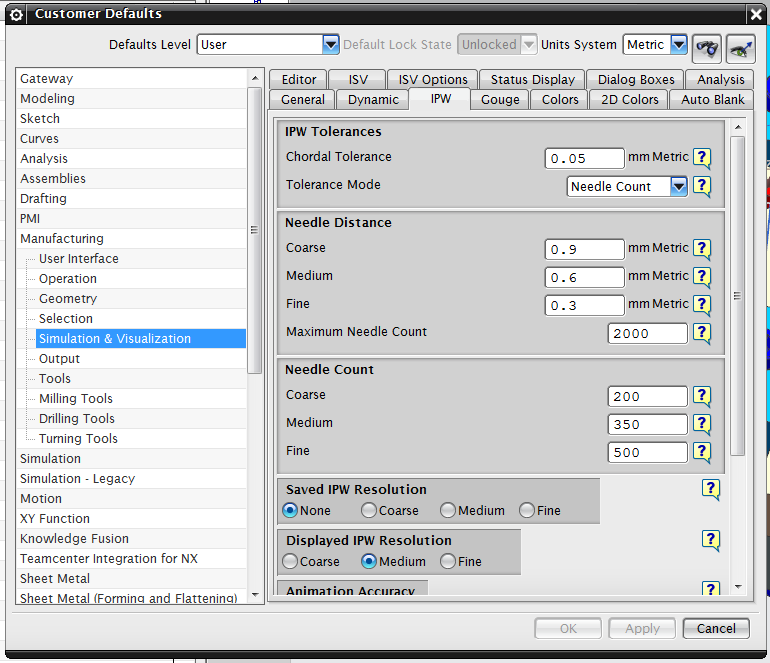Open help for Displayed IPW Resolution

click(711, 540)
